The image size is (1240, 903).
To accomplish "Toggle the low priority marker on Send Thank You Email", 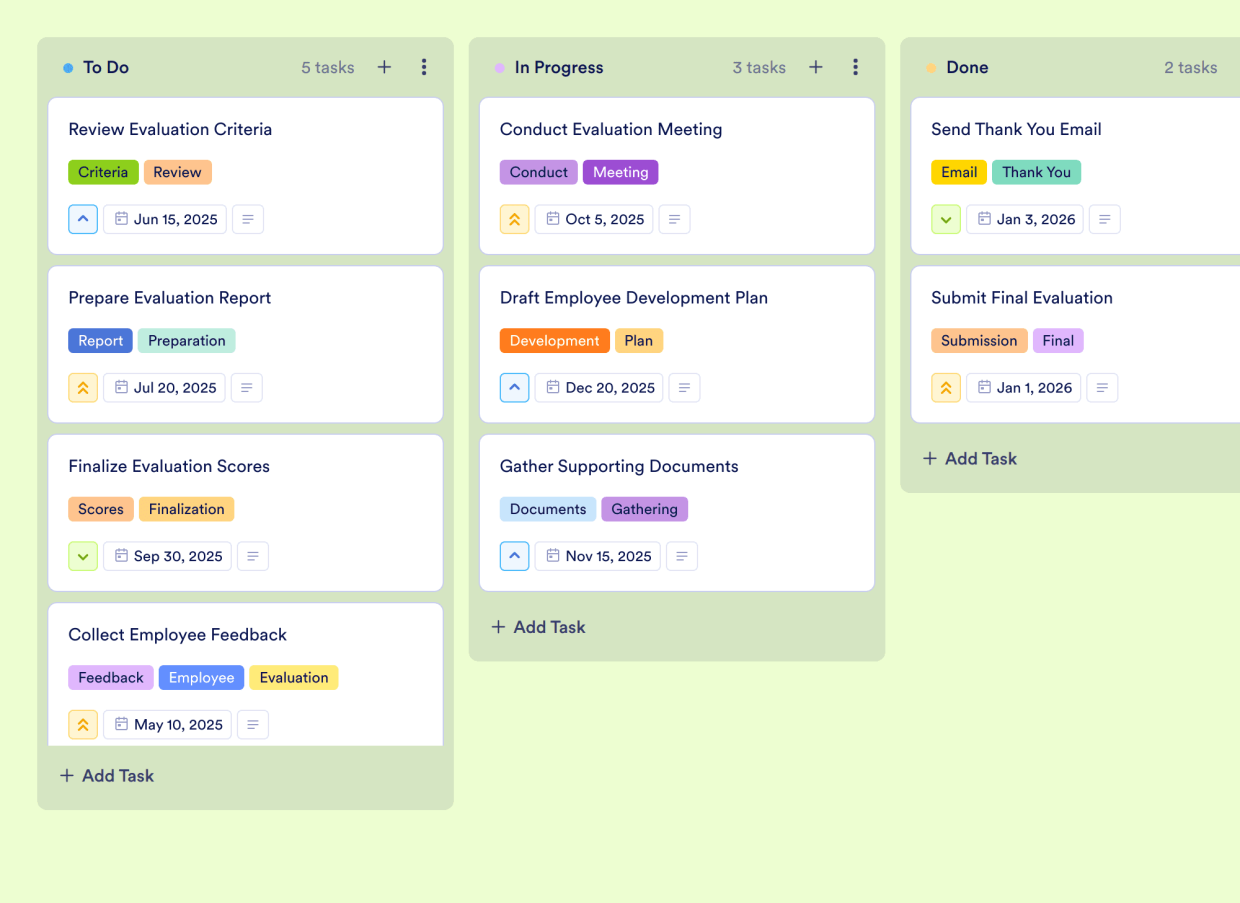I will (946, 219).
